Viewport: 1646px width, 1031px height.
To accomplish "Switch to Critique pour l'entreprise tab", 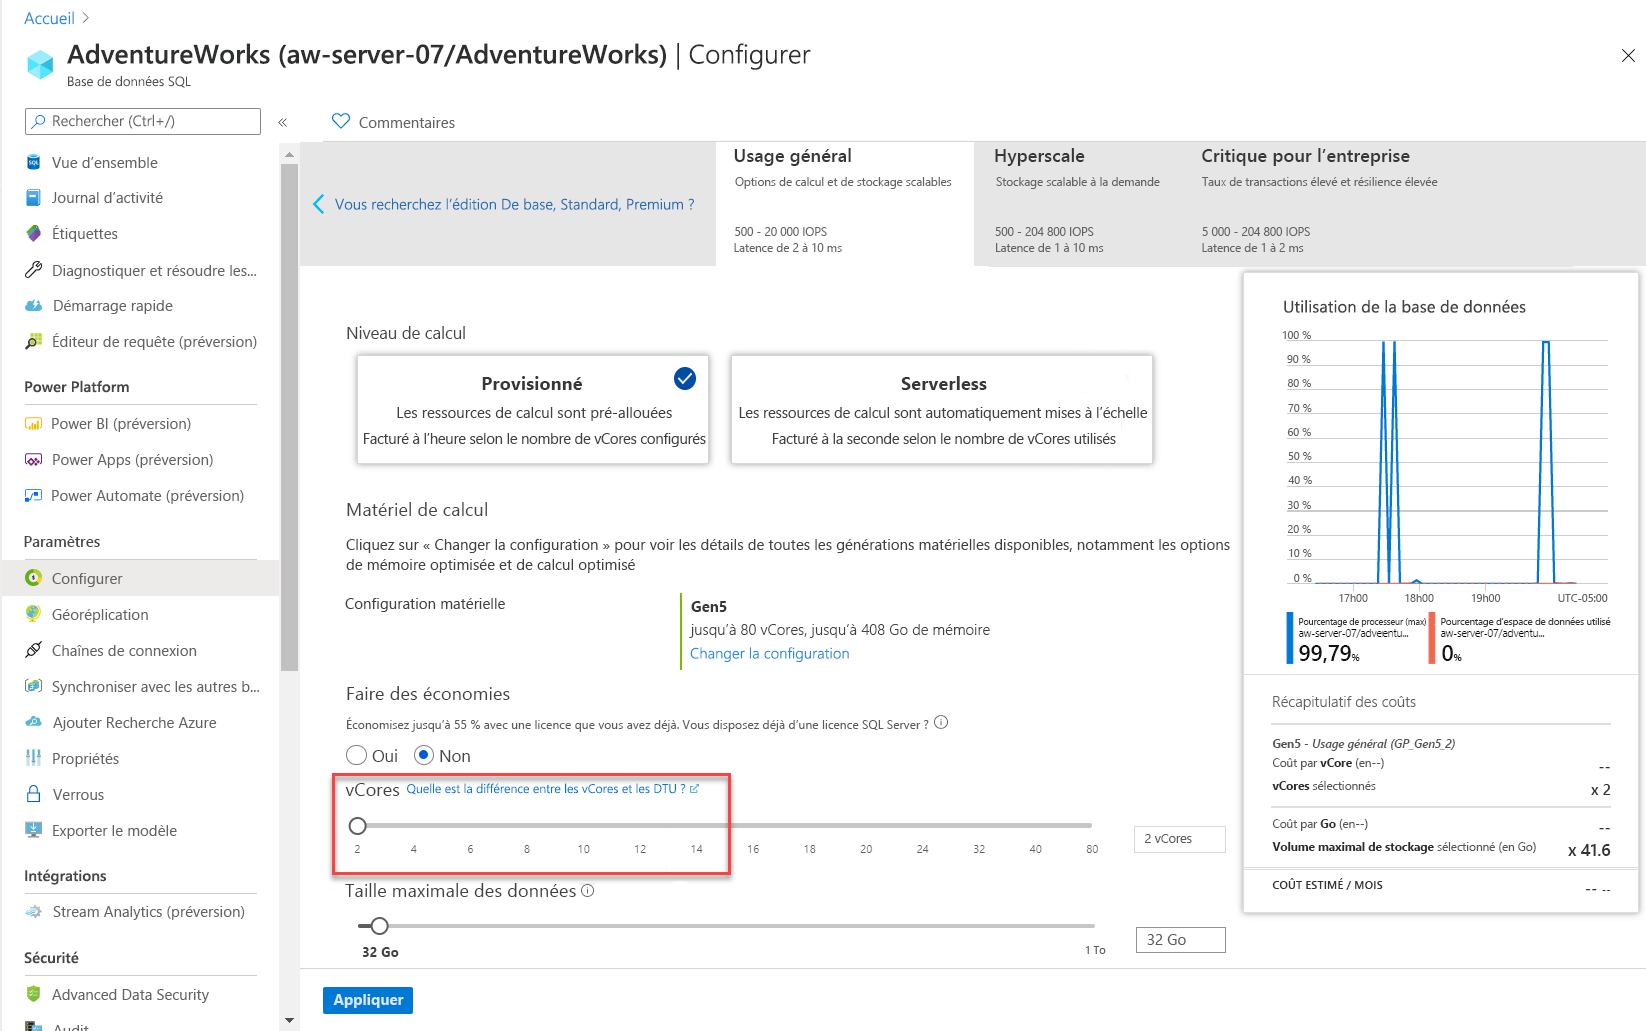I will (x=1319, y=204).
